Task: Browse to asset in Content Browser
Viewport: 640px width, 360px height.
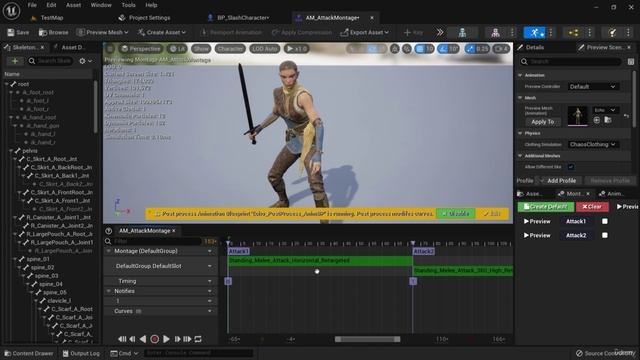Action: coord(53,32)
